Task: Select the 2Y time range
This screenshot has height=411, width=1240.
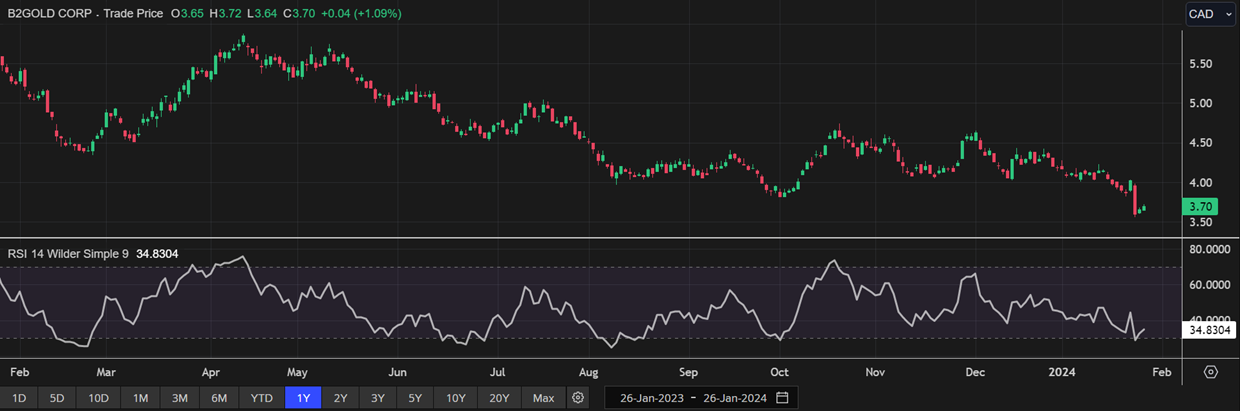Action: point(342,398)
